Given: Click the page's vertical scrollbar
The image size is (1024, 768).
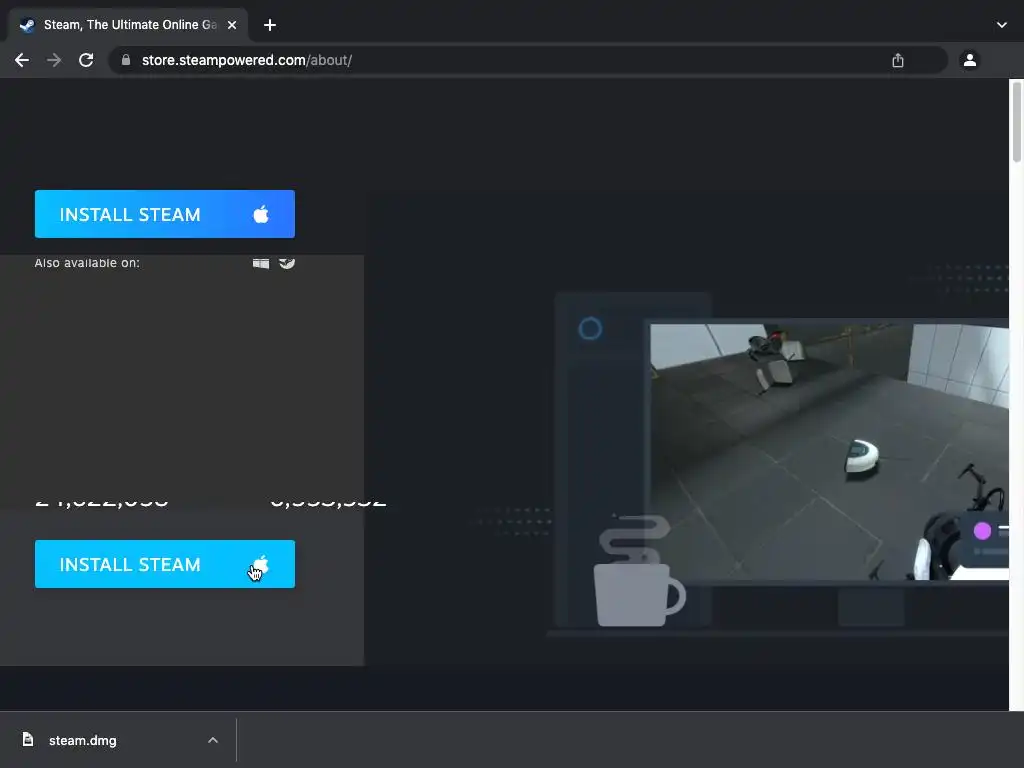Looking at the screenshot, I should (x=1017, y=121).
